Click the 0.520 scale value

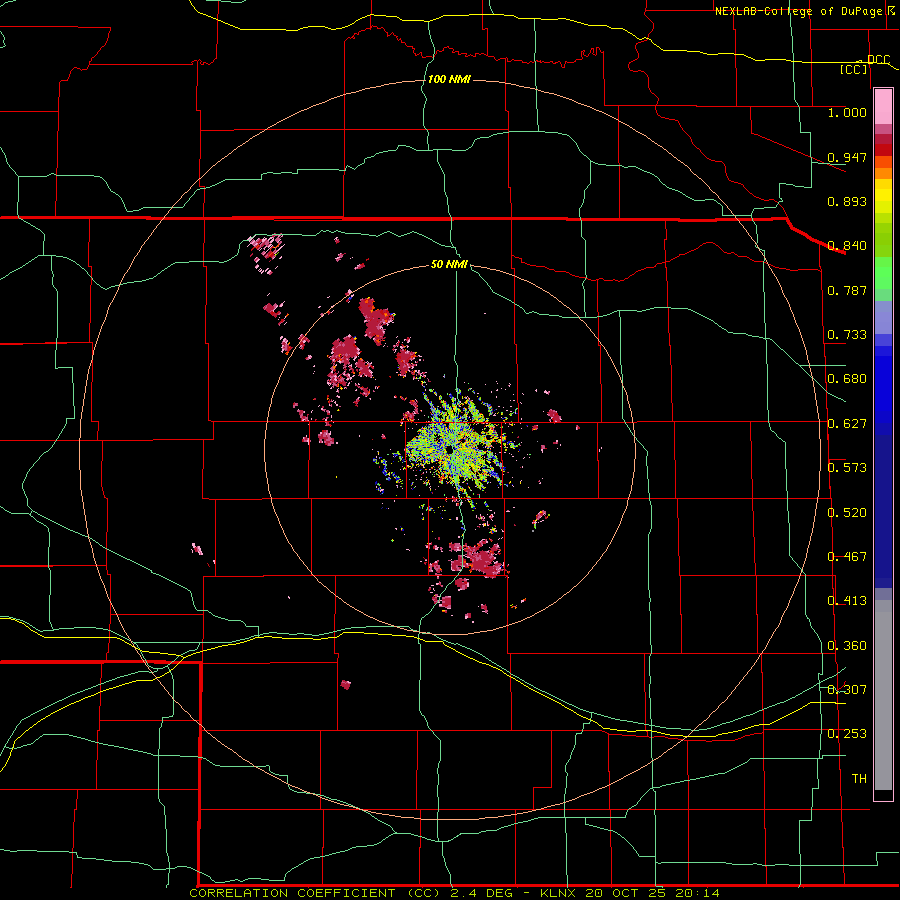point(847,513)
